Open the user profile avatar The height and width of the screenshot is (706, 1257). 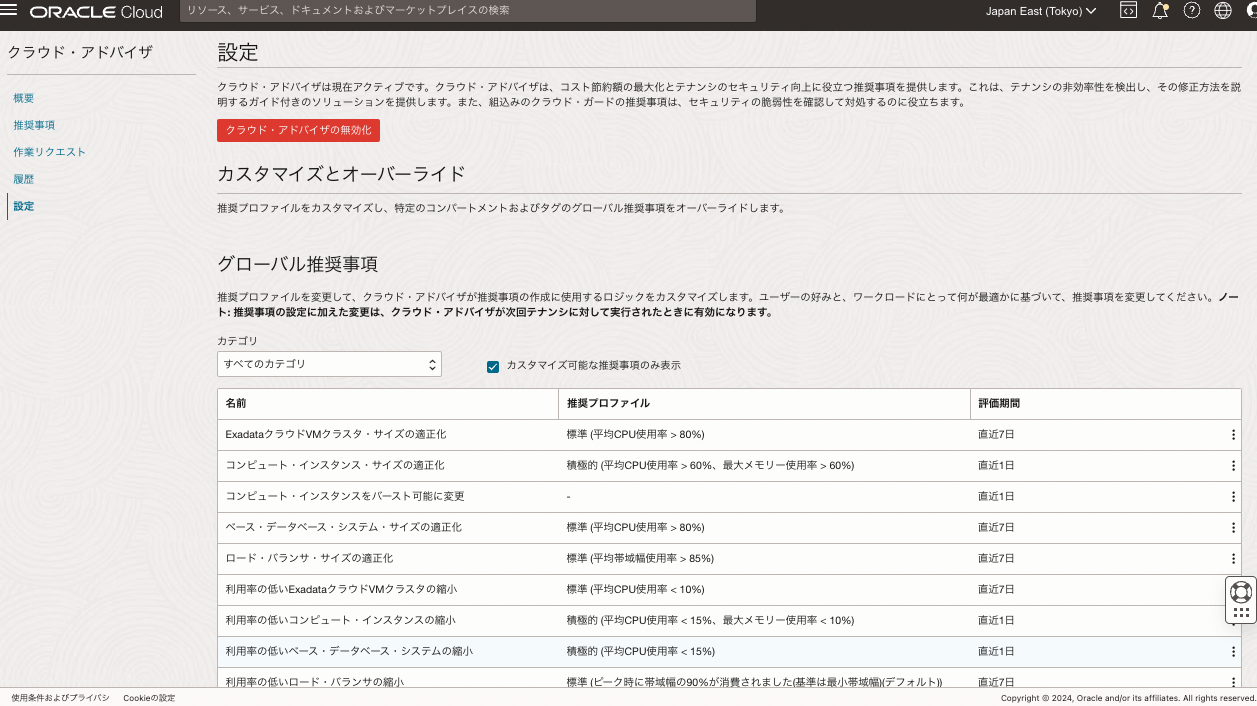coord(1251,11)
